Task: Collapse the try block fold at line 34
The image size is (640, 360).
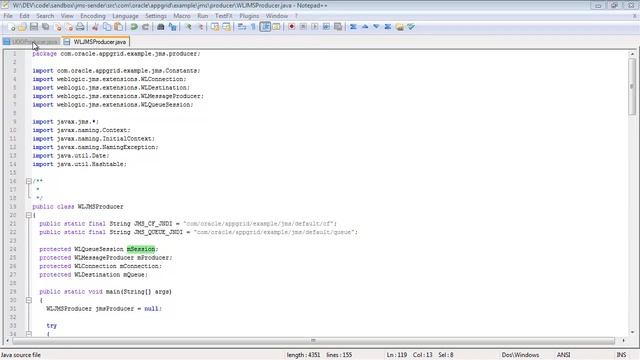Action: tap(29, 334)
